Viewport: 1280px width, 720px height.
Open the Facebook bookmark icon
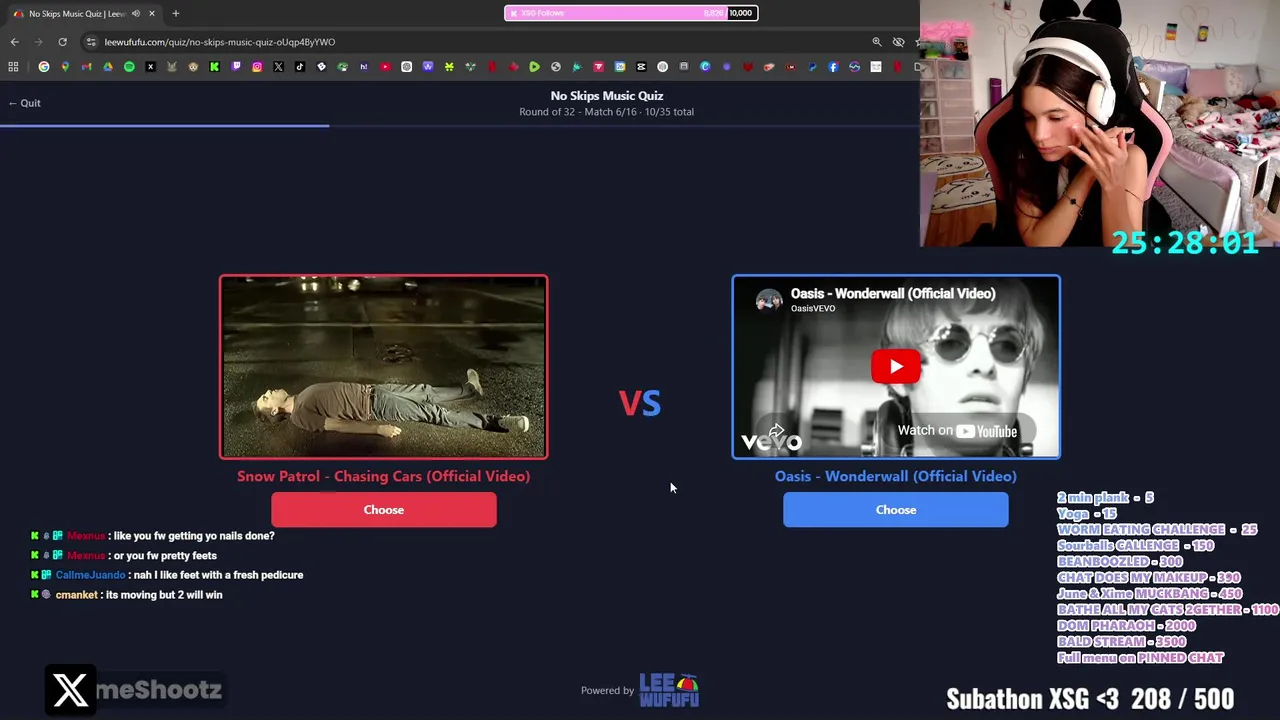833,67
